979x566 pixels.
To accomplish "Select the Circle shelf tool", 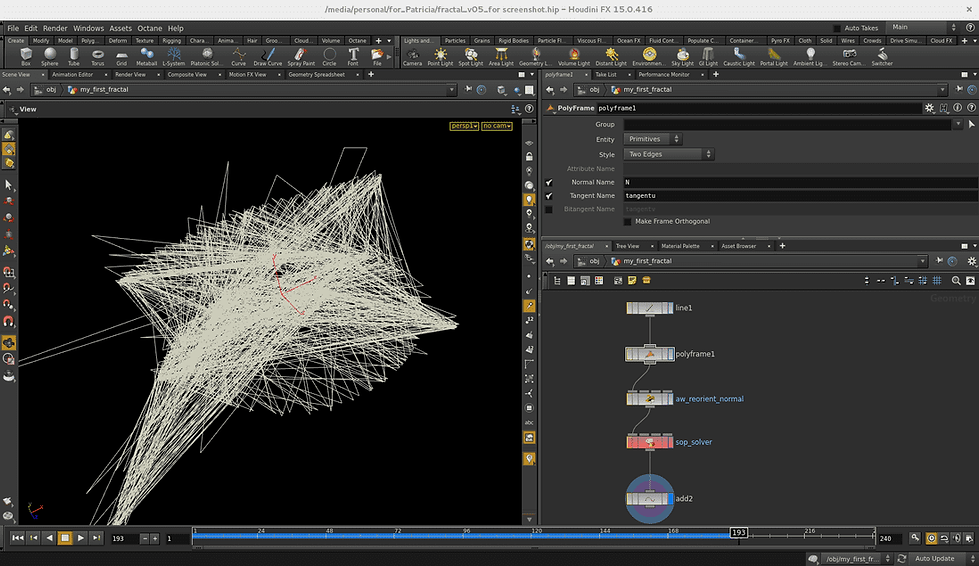I will coord(329,57).
